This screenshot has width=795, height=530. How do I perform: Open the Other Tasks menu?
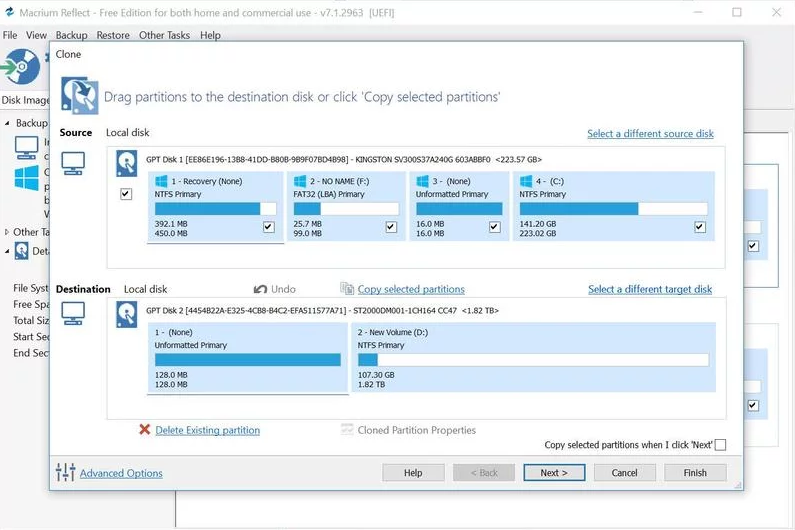coord(164,35)
